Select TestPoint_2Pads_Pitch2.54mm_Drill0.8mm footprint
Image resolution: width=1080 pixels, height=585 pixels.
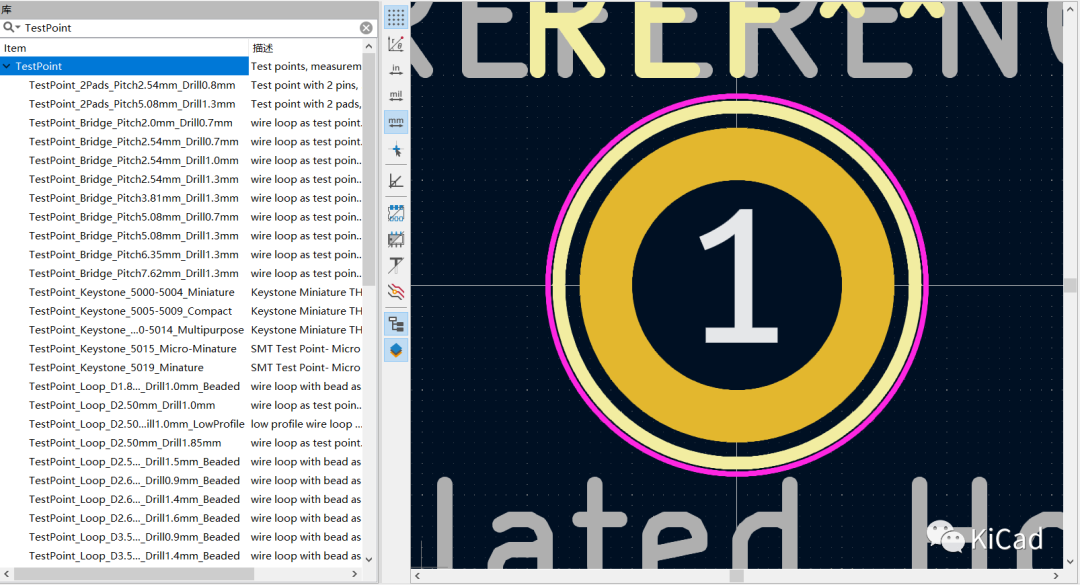132,85
